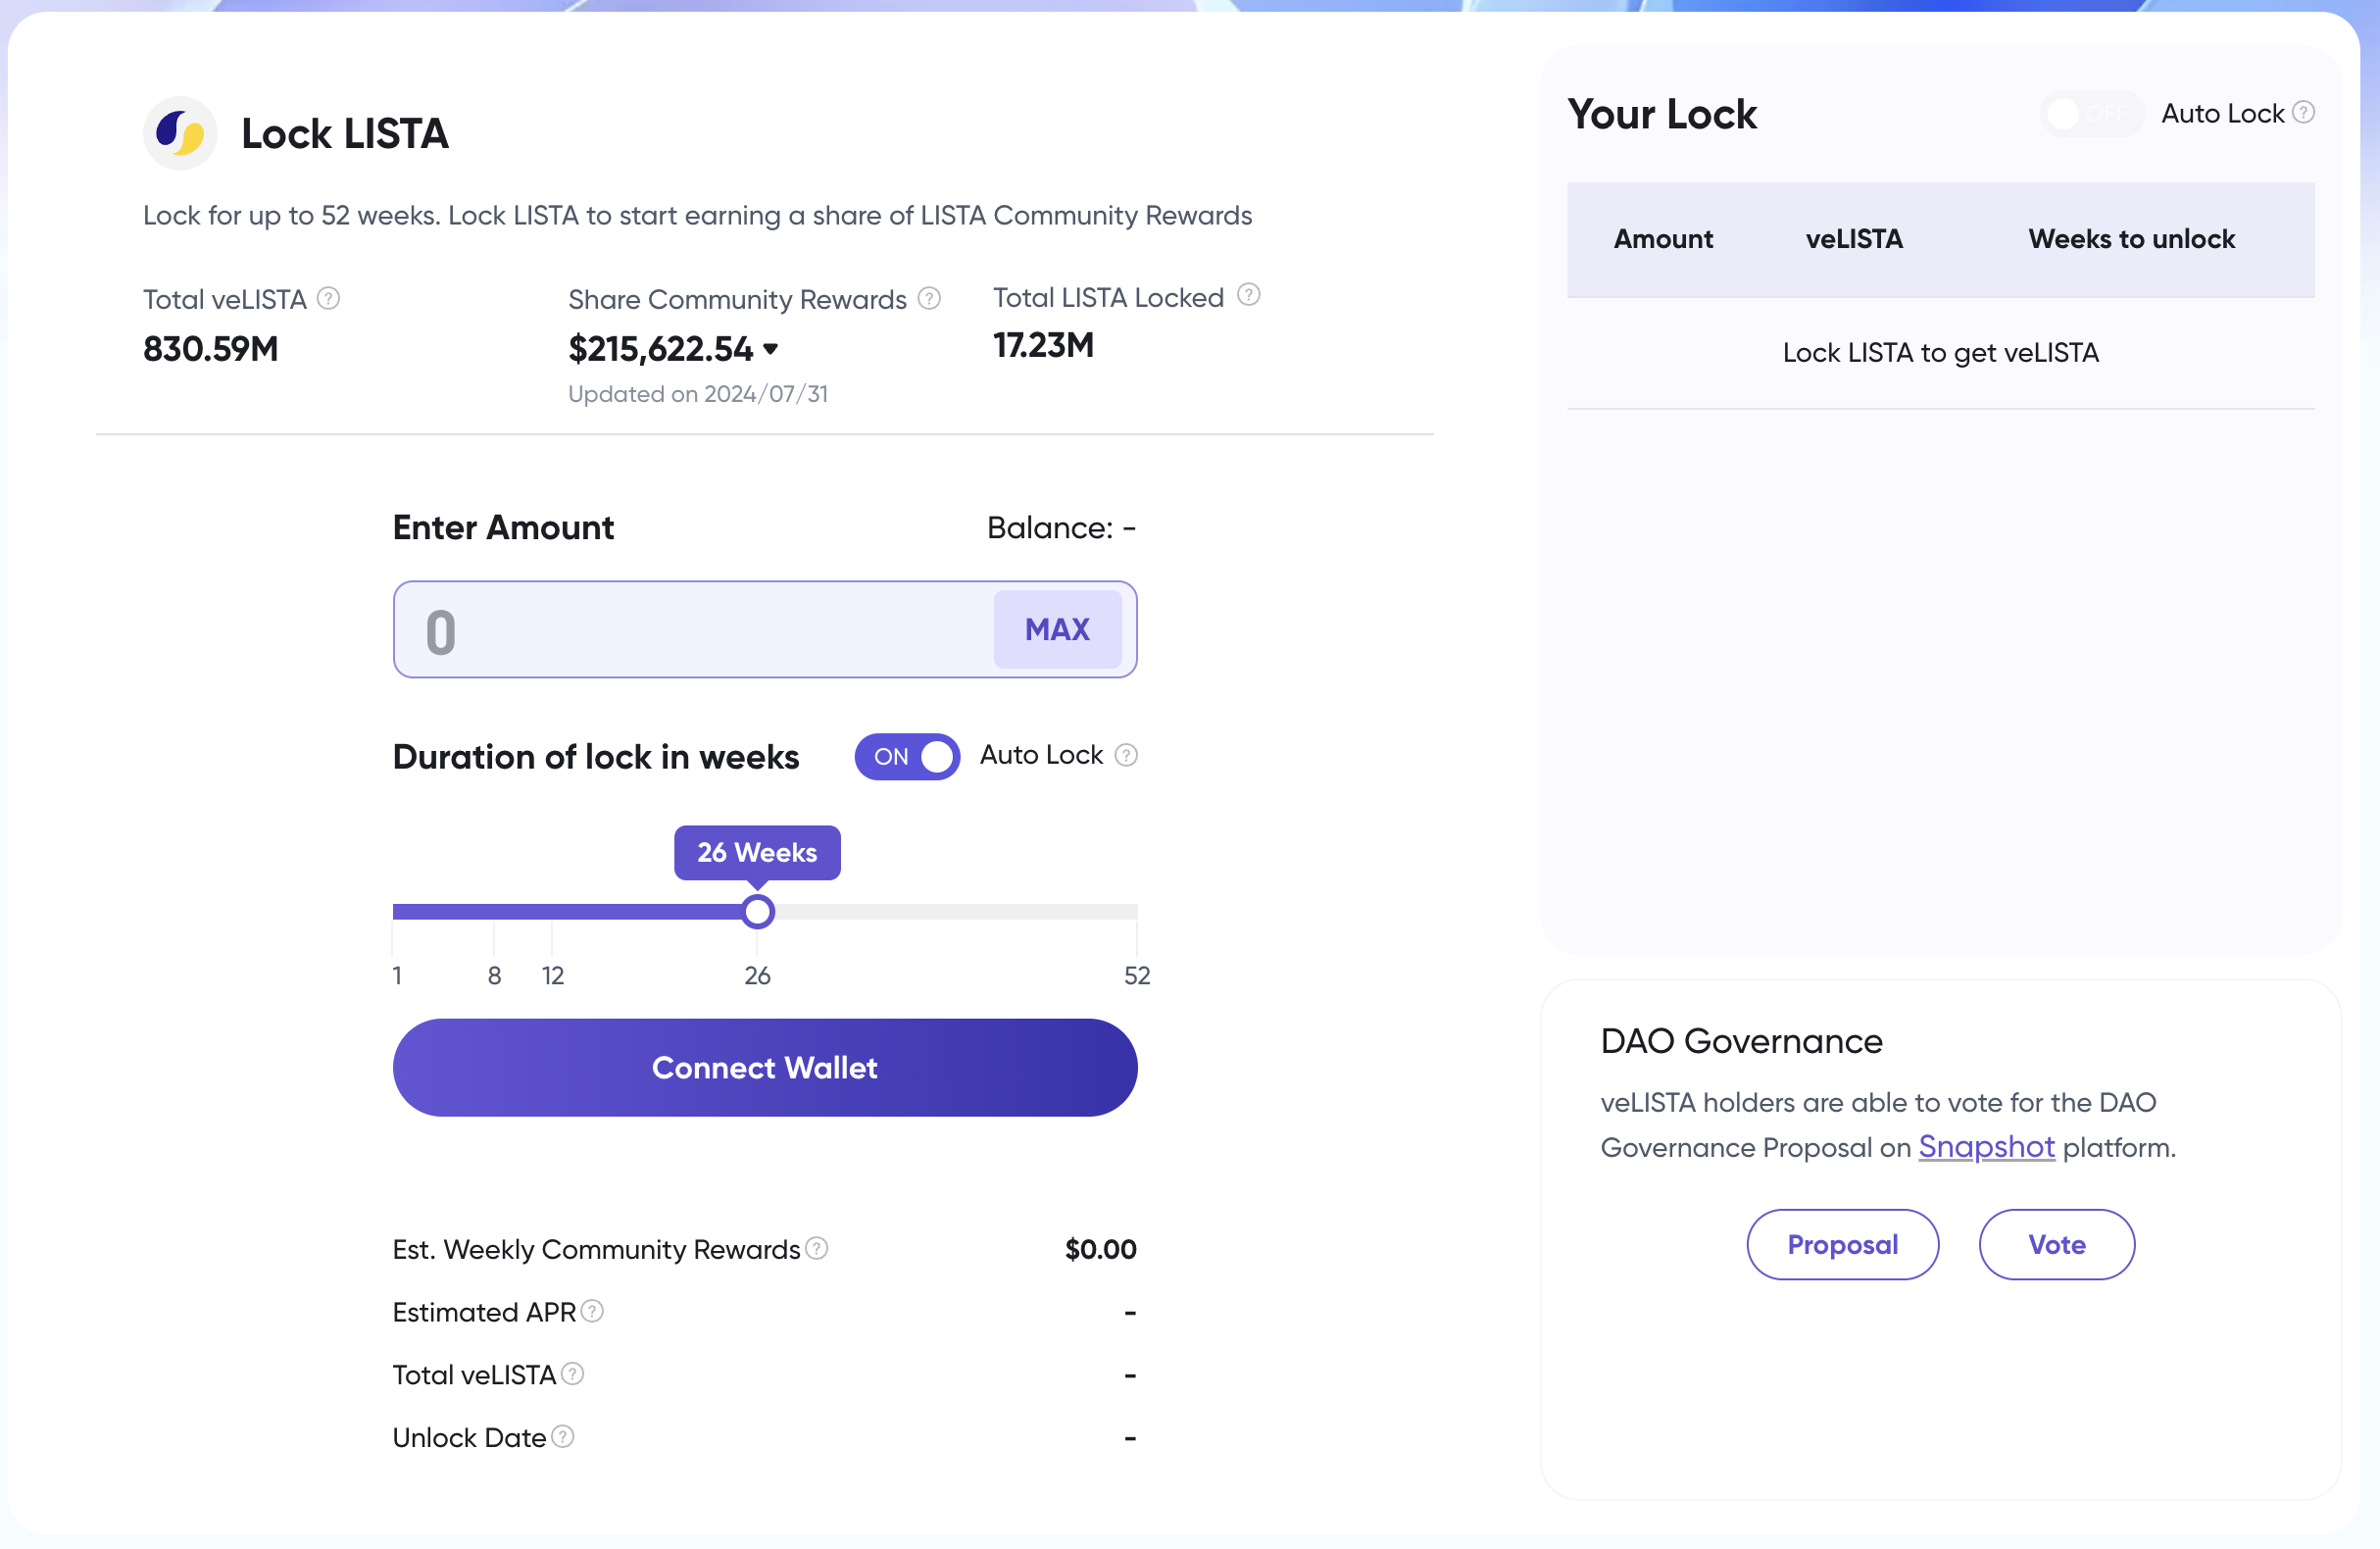Click help icon beside Total LISTA Locked
2380x1549 pixels.
pos(1248,295)
